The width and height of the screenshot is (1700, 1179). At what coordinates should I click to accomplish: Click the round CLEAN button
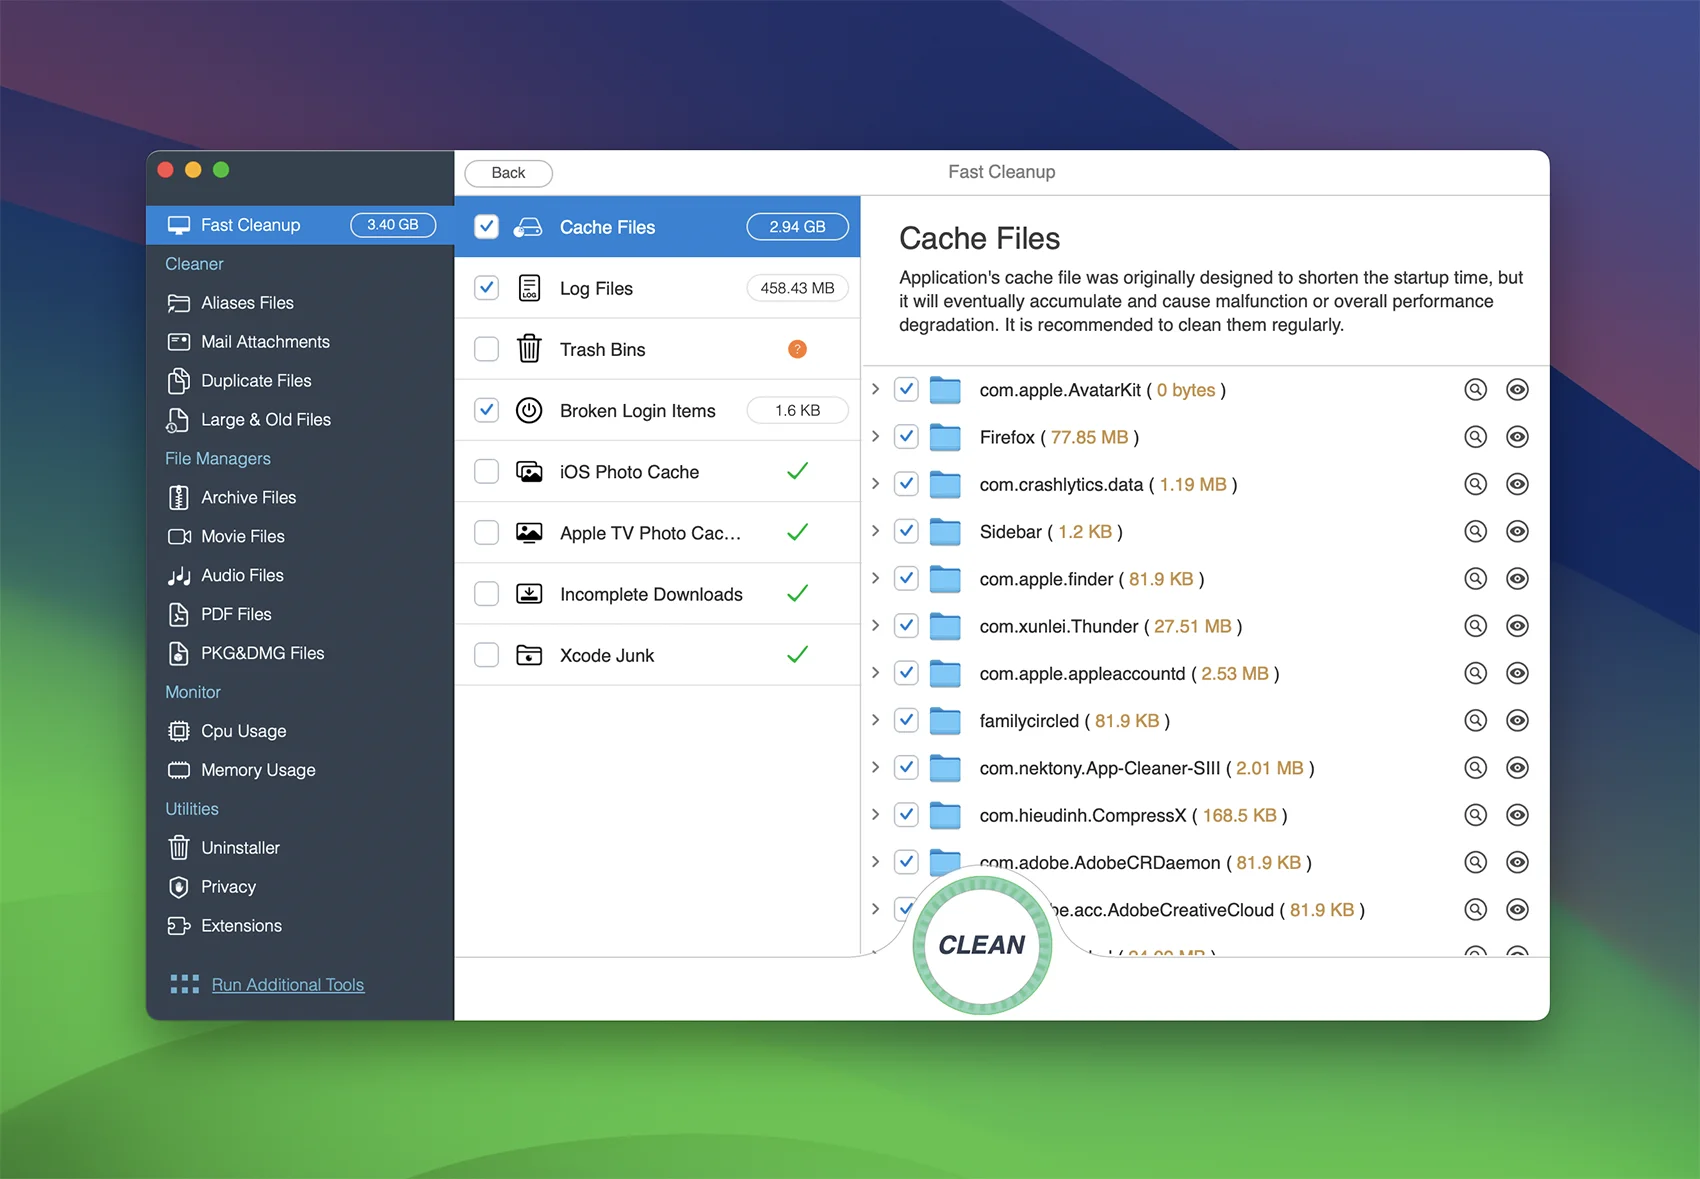(x=982, y=945)
